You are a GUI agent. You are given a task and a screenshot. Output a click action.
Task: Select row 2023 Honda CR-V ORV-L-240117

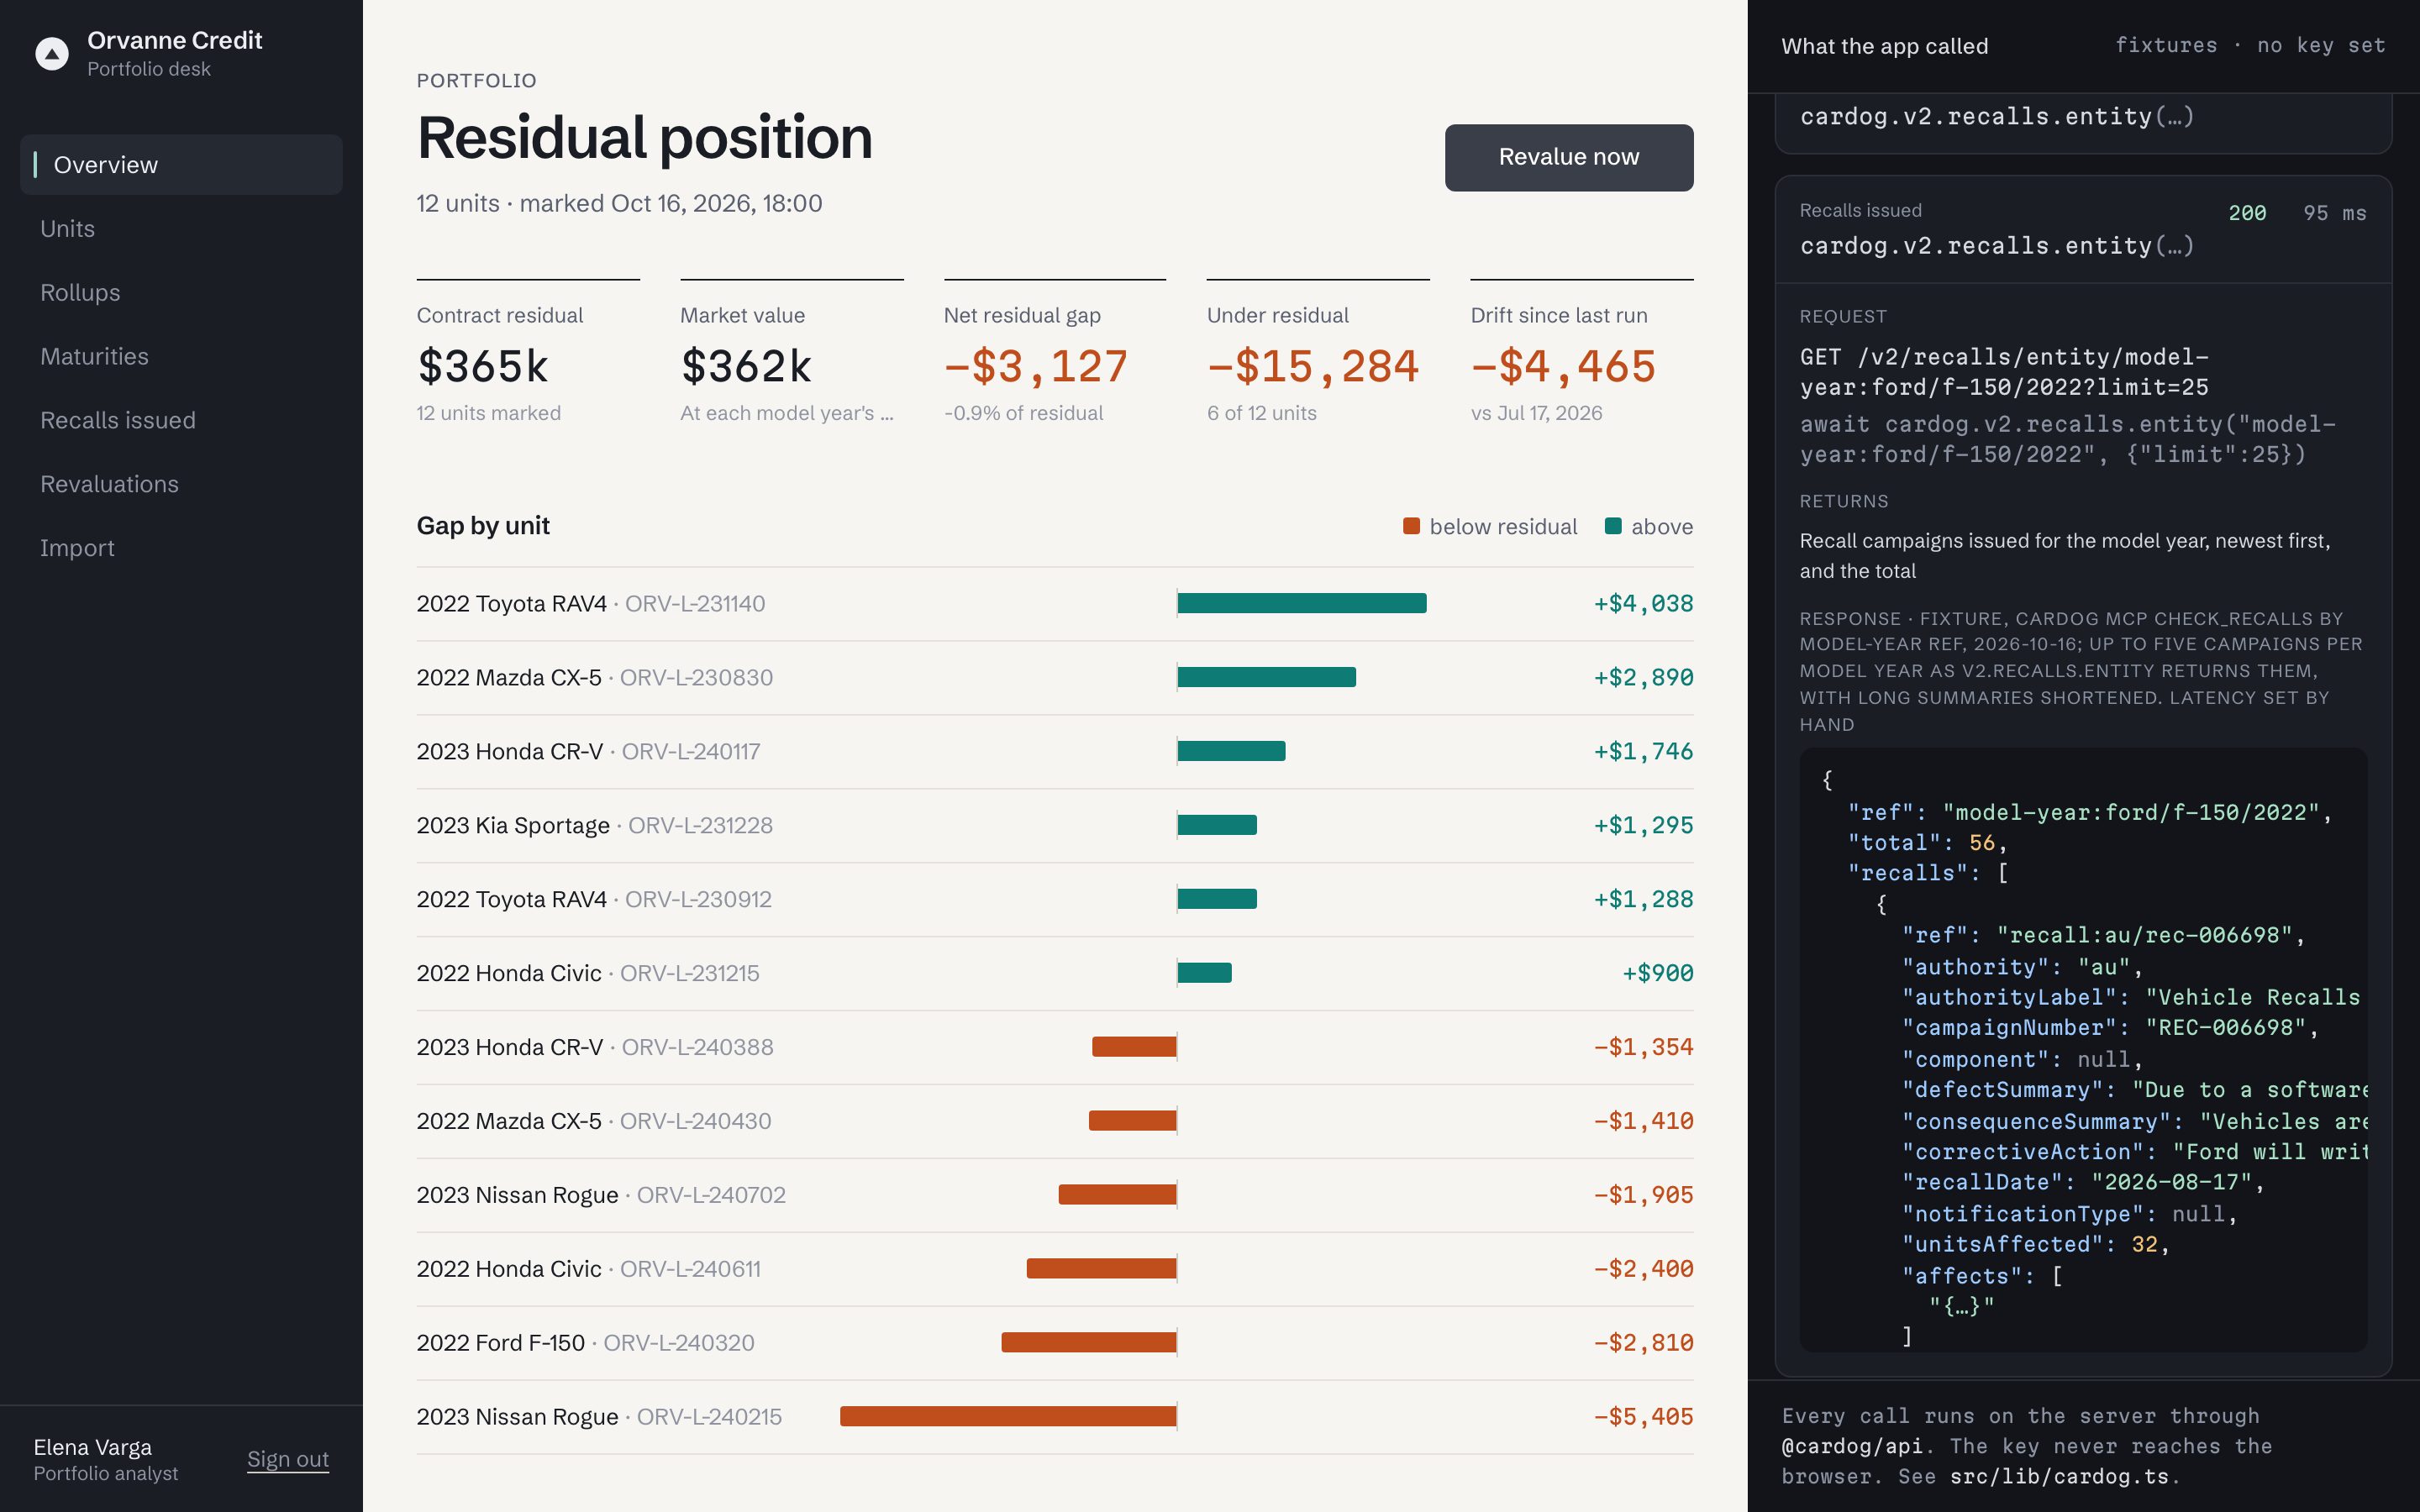pyautogui.click(x=1055, y=752)
